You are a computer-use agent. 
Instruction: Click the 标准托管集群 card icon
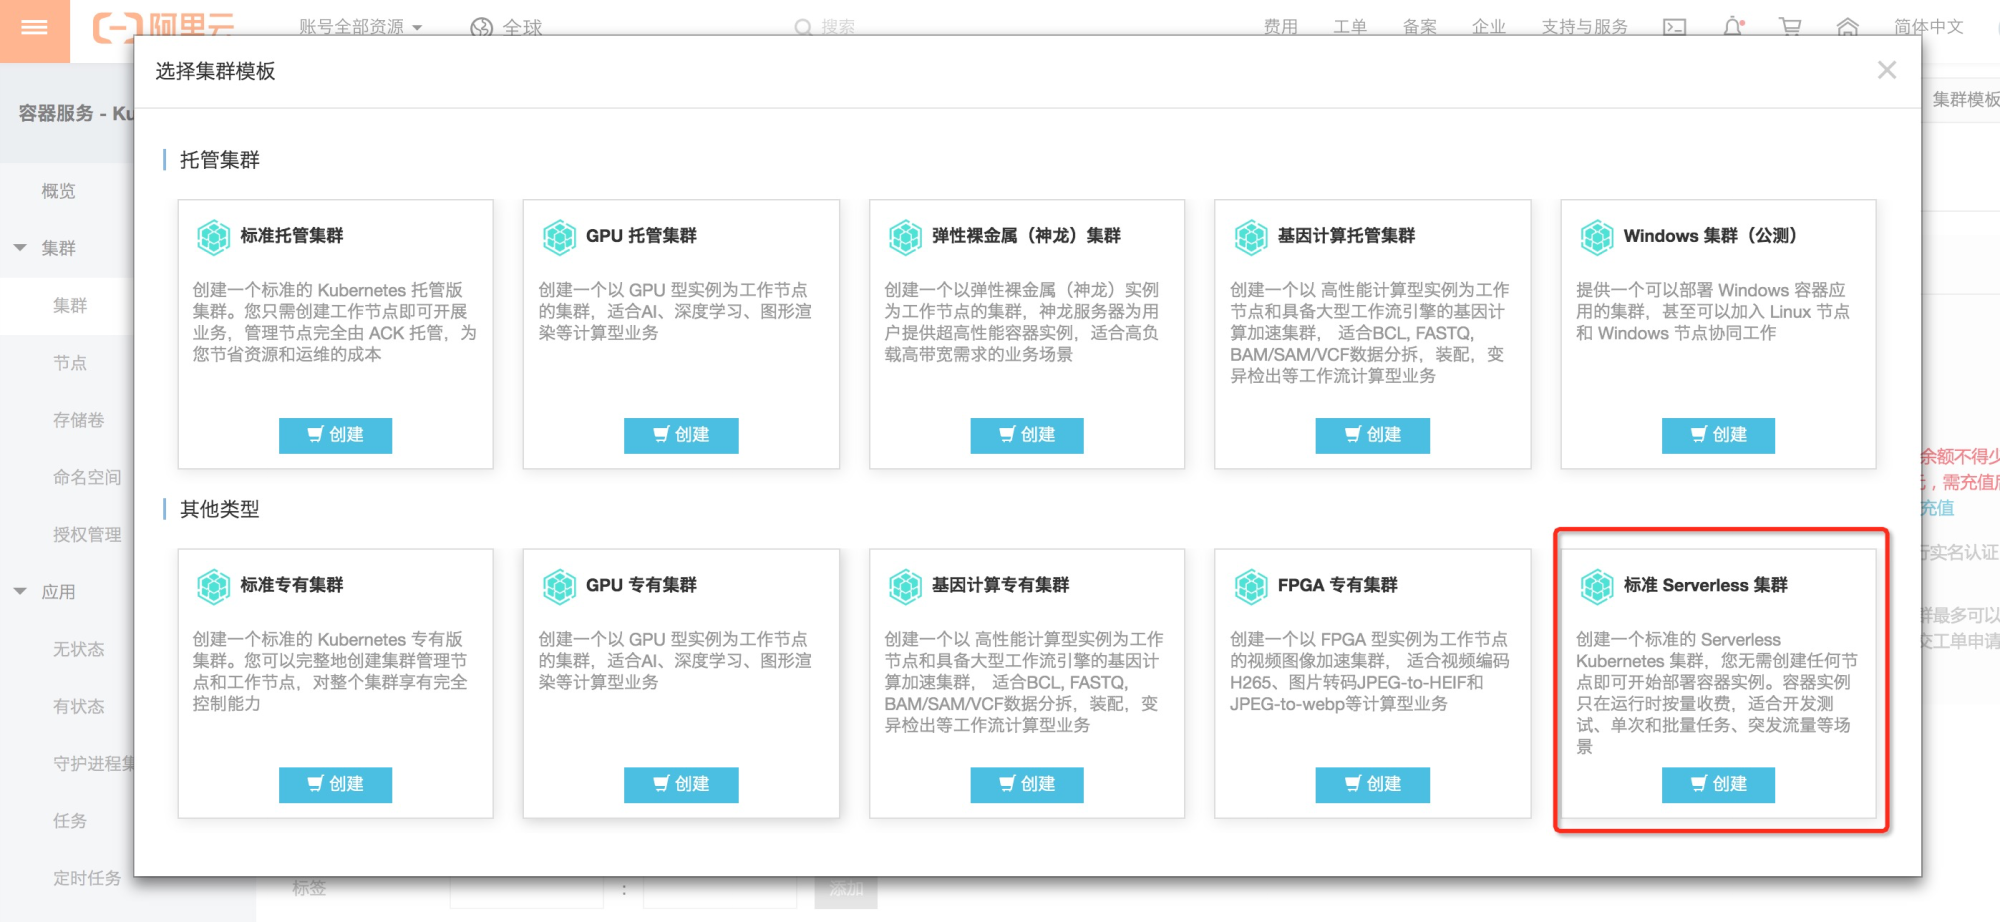(213, 237)
